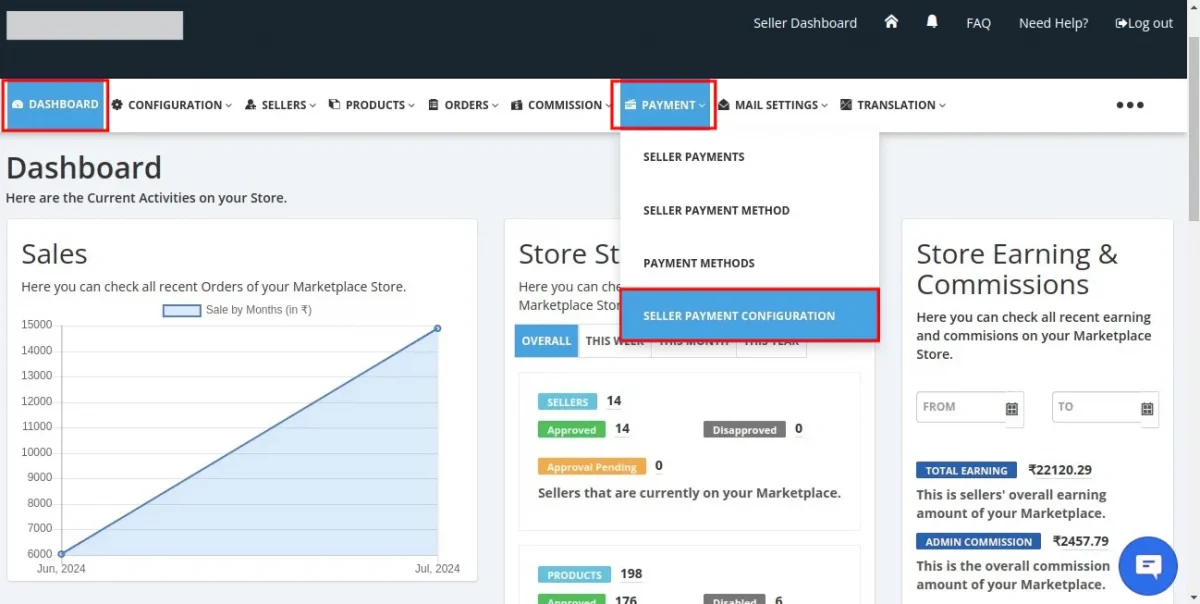Click the Translation icon
Image resolution: width=1200 pixels, height=604 pixels.
(x=846, y=105)
